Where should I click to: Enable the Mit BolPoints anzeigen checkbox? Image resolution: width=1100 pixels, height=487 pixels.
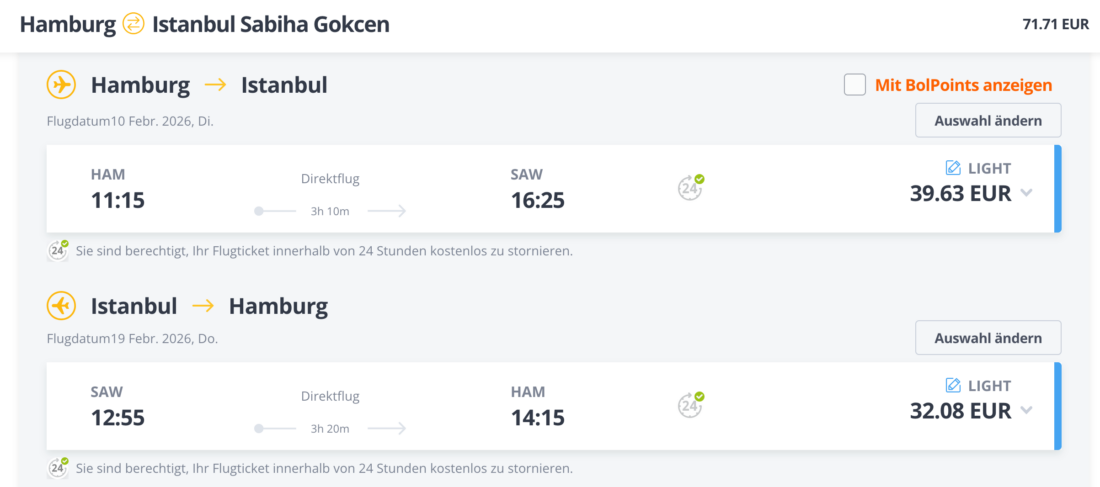tap(855, 85)
